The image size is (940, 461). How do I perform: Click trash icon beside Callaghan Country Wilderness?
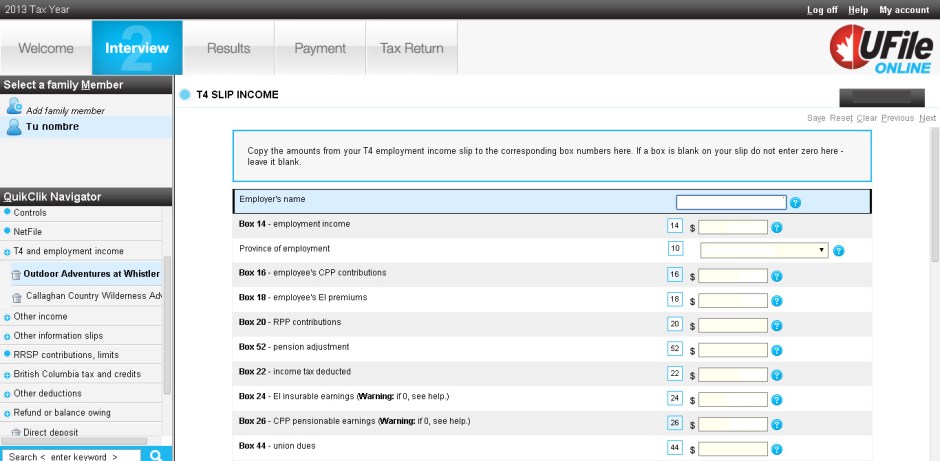(17, 297)
